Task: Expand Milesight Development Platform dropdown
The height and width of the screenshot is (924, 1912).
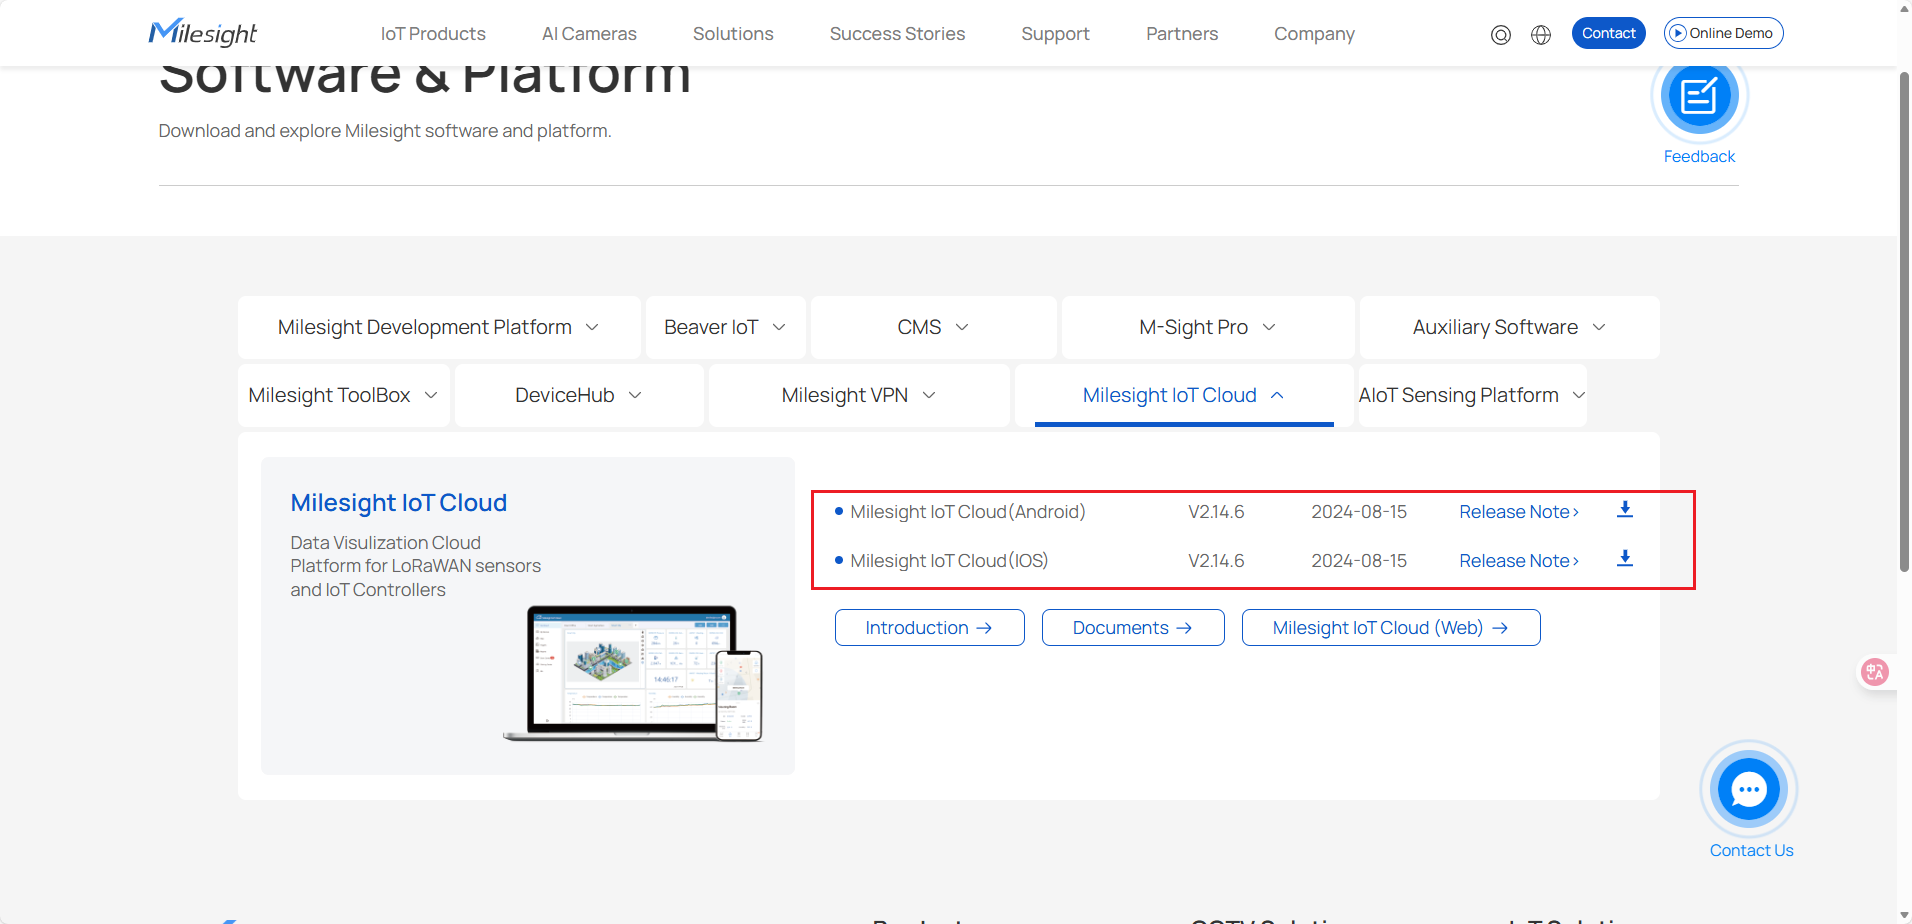Action: click(x=438, y=328)
